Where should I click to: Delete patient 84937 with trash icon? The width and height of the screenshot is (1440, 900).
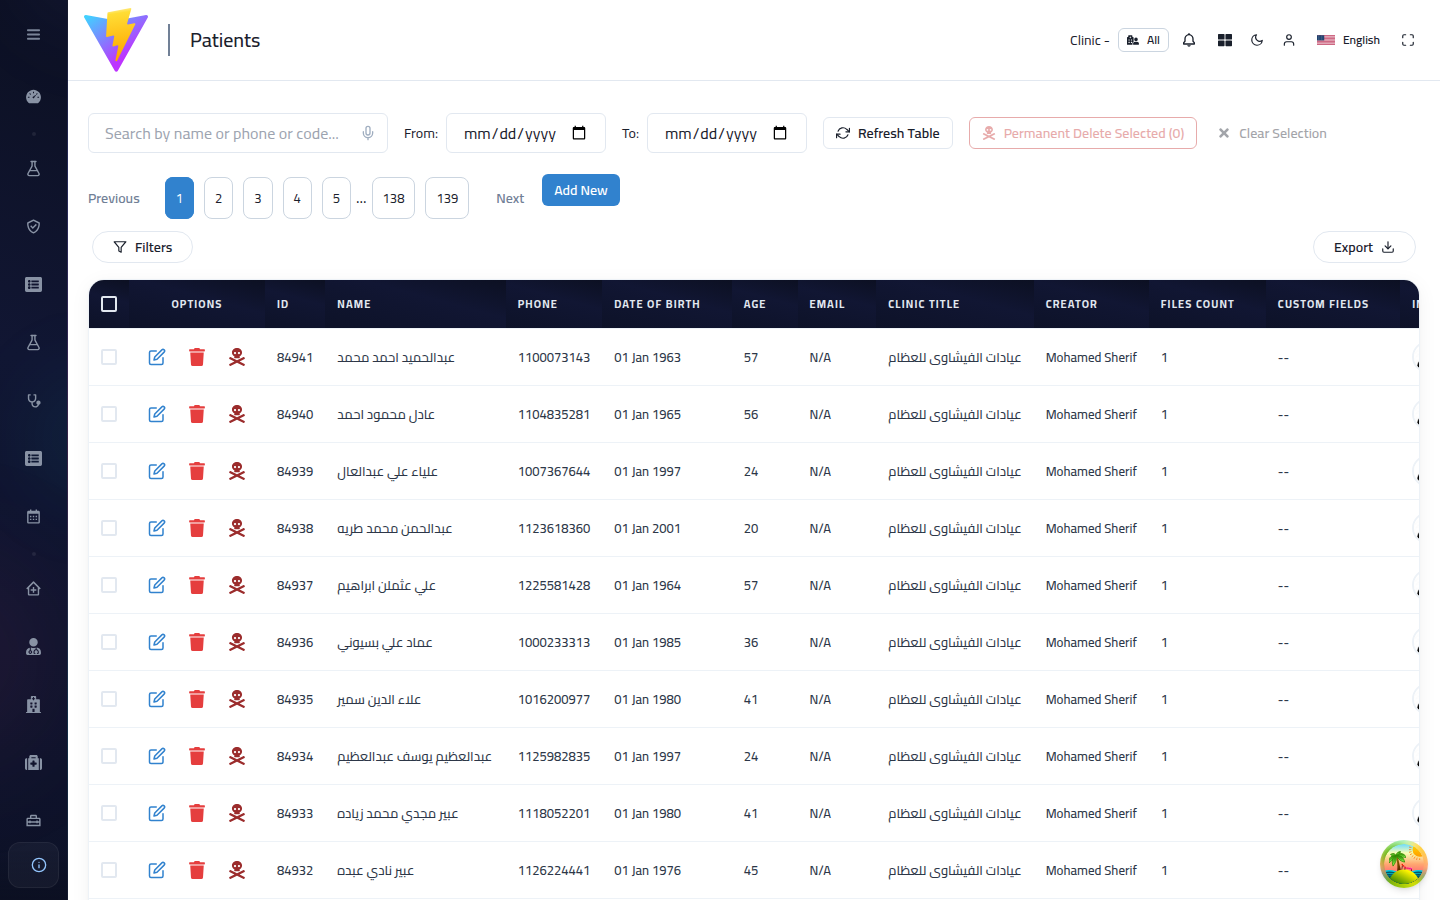point(197,585)
